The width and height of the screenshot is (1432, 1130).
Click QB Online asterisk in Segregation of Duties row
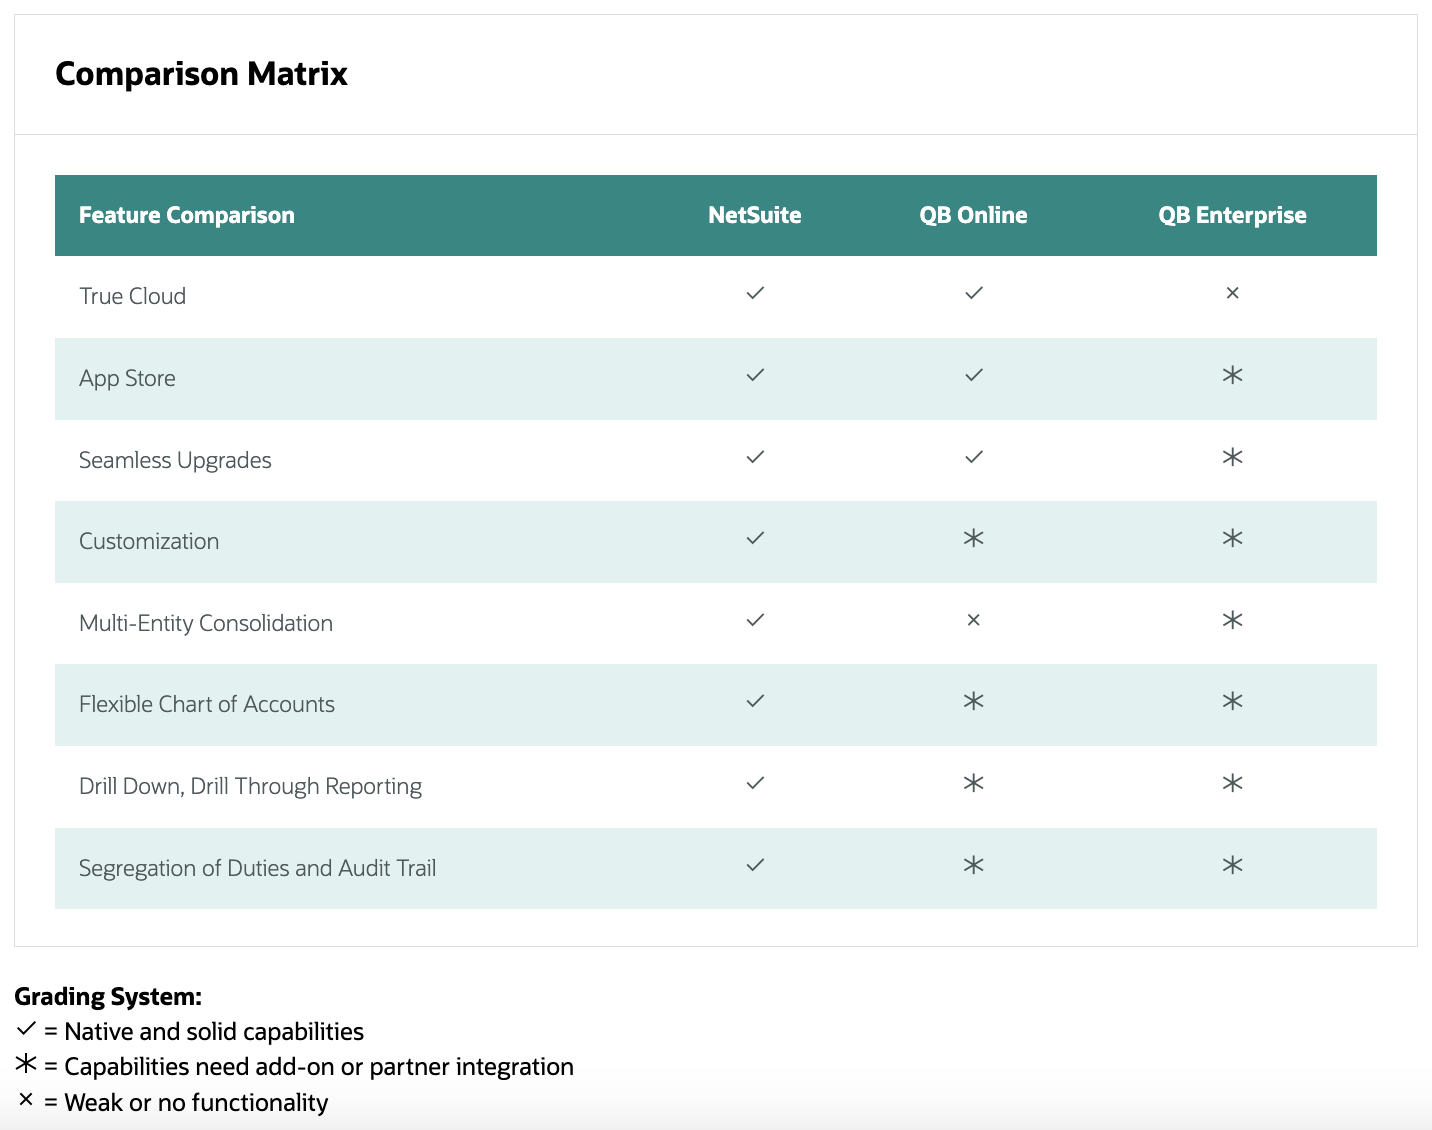pyautogui.click(x=974, y=865)
